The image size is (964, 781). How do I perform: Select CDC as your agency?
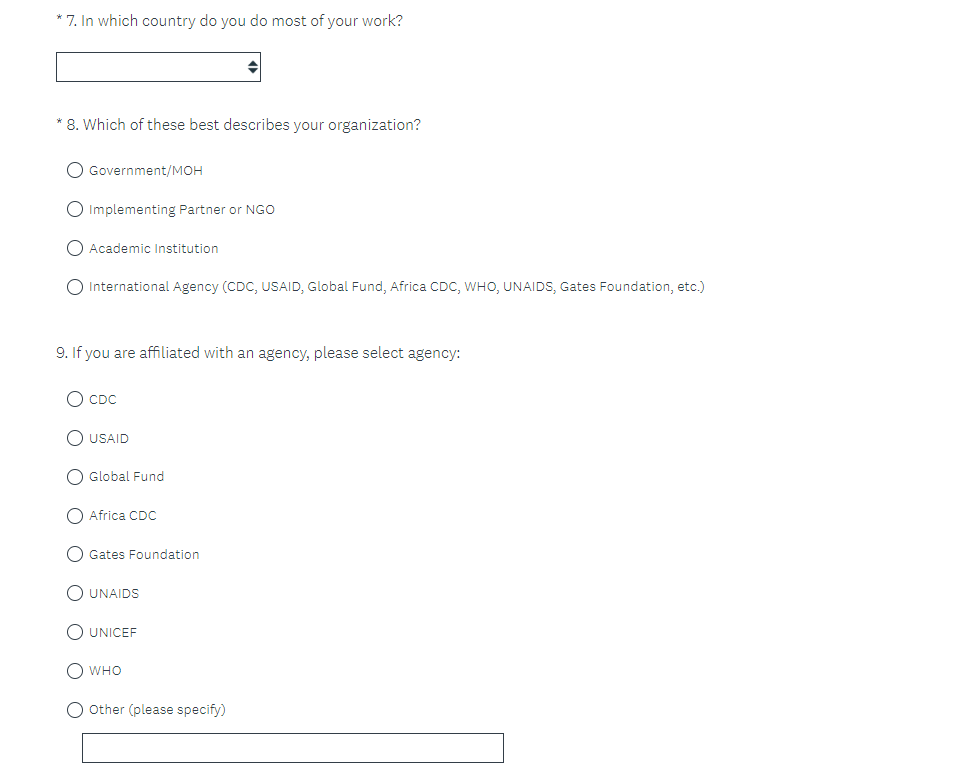pos(75,399)
